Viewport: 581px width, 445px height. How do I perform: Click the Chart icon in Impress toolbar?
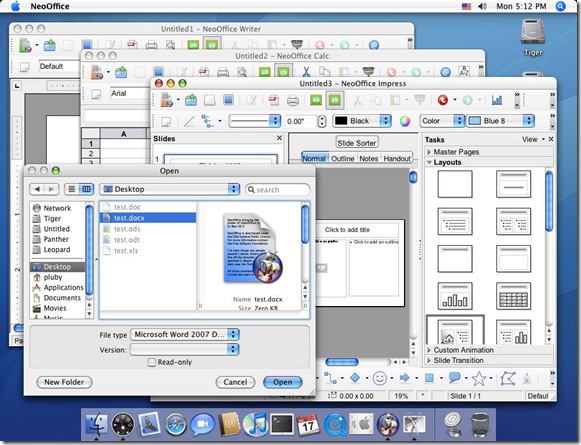pyautogui.click(x=497, y=100)
